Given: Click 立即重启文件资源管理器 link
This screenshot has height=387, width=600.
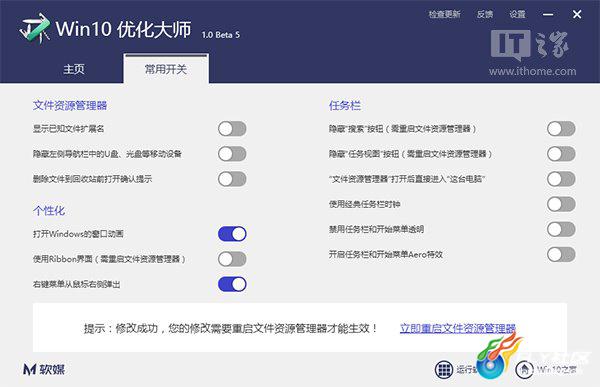Looking at the screenshot, I should [x=458, y=328].
